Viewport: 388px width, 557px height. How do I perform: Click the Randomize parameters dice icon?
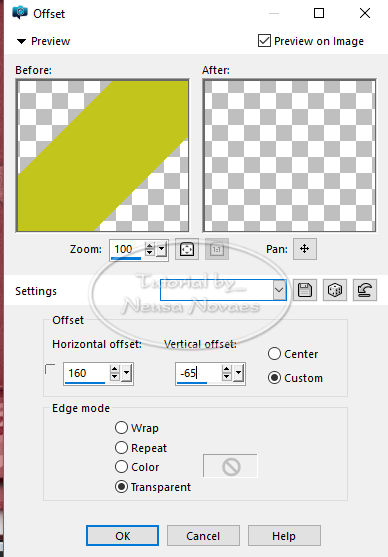coord(335,290)
